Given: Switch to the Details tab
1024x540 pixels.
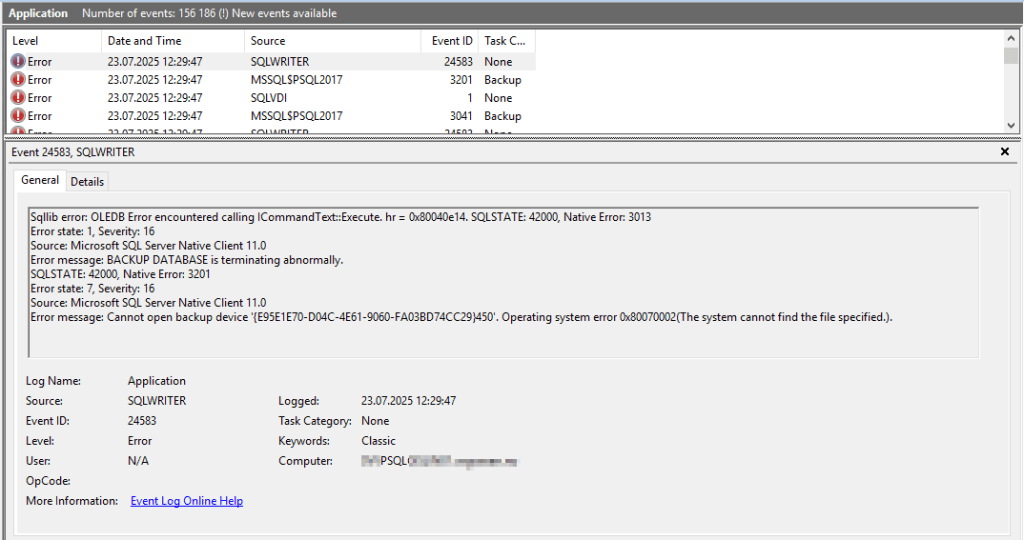Looking at the screenshot, I should (87, 181).
